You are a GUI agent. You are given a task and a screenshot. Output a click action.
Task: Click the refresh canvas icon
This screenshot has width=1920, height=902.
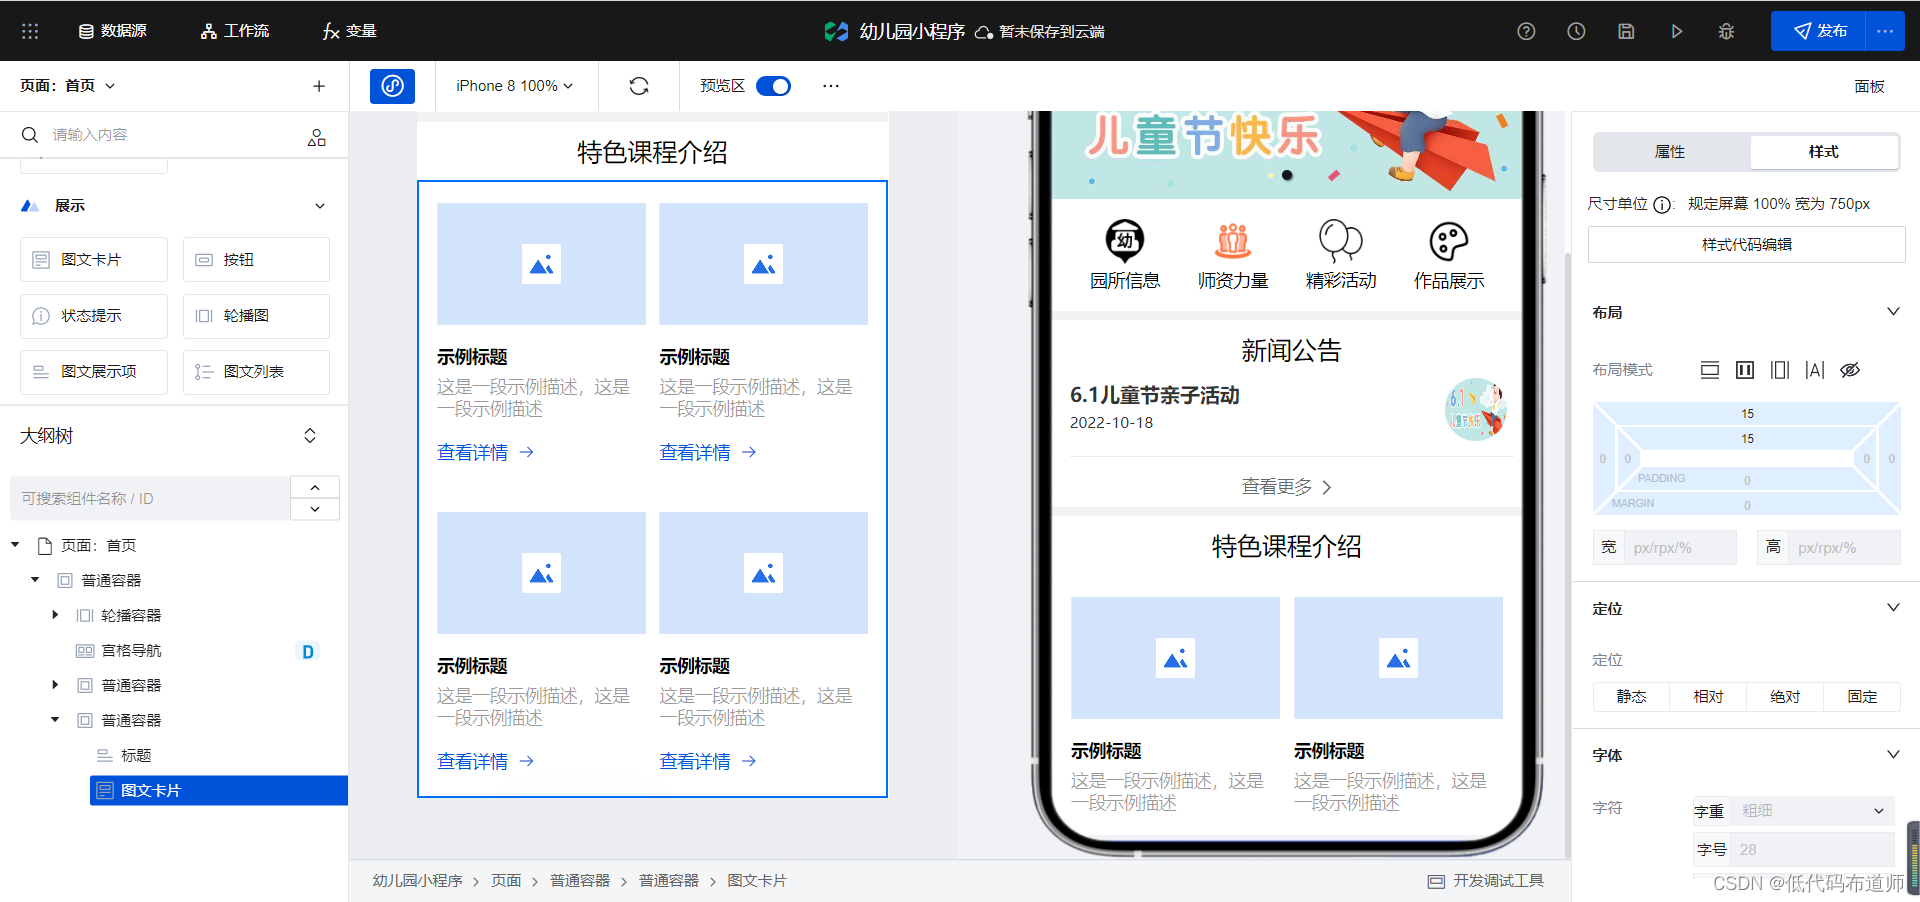point(639,86)
